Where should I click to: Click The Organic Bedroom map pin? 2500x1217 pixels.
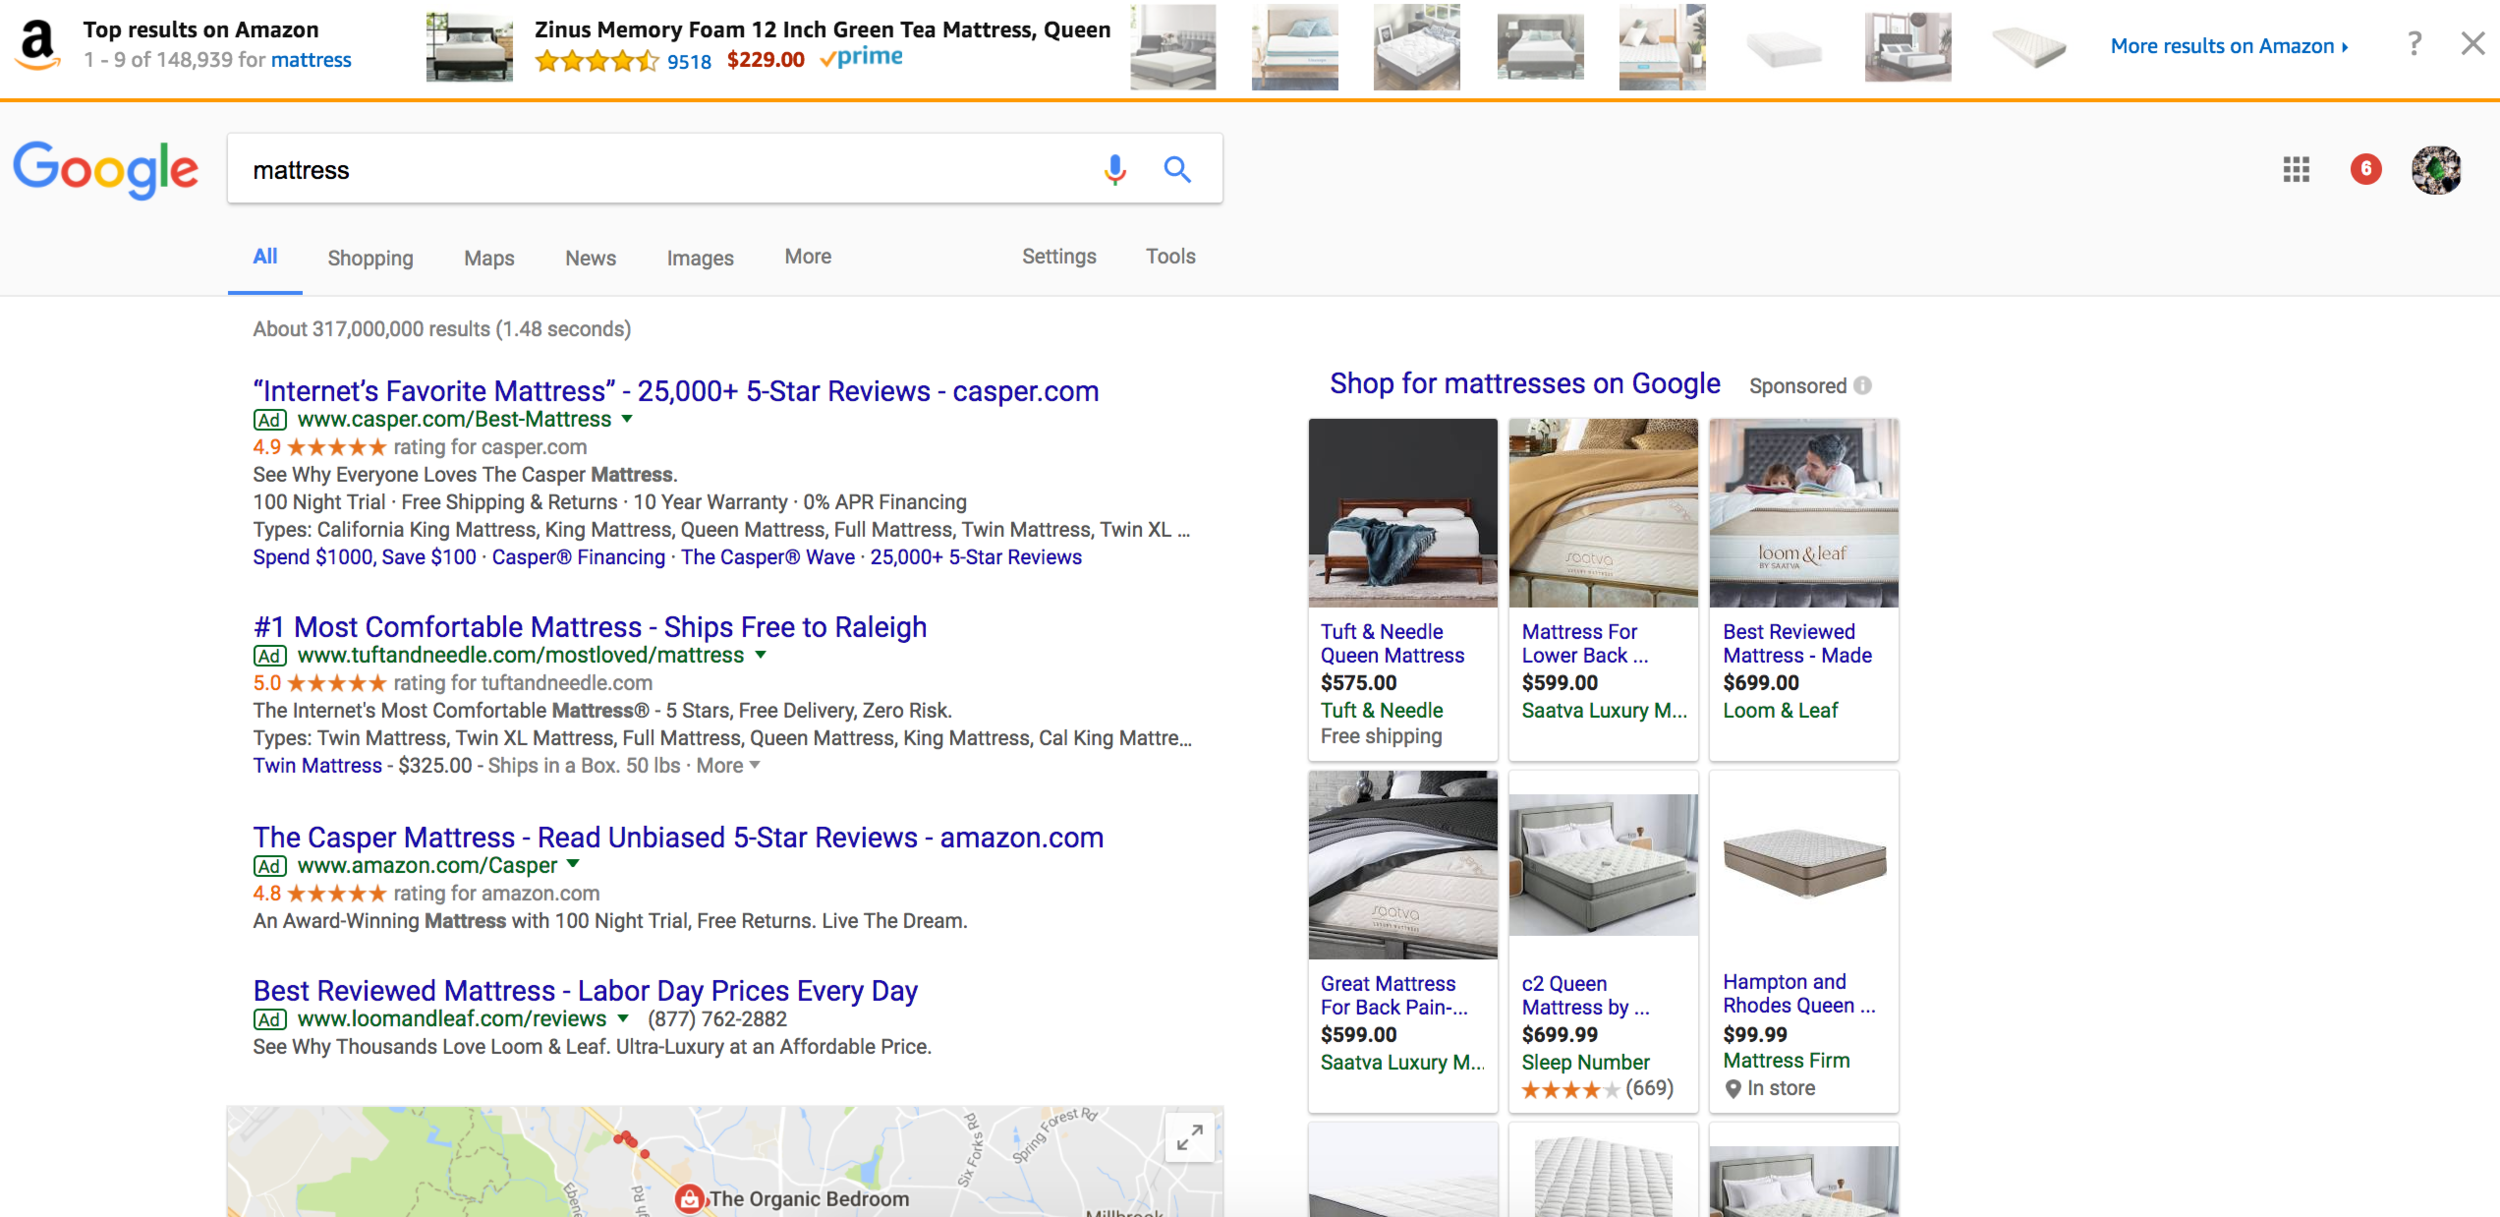pyautogui.click(x=689, y=1198)
